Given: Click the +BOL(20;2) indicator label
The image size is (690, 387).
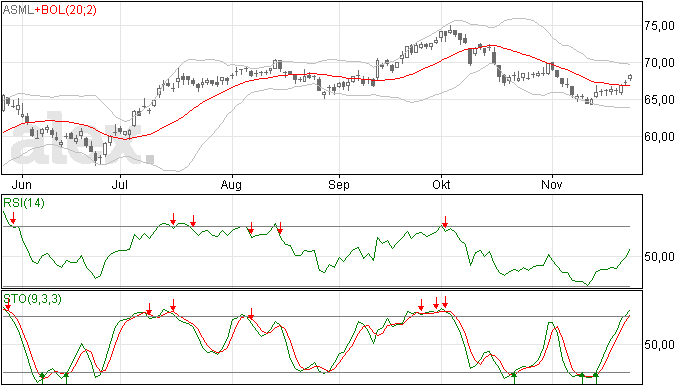Looking at the screenshot, I should point(66,10).
